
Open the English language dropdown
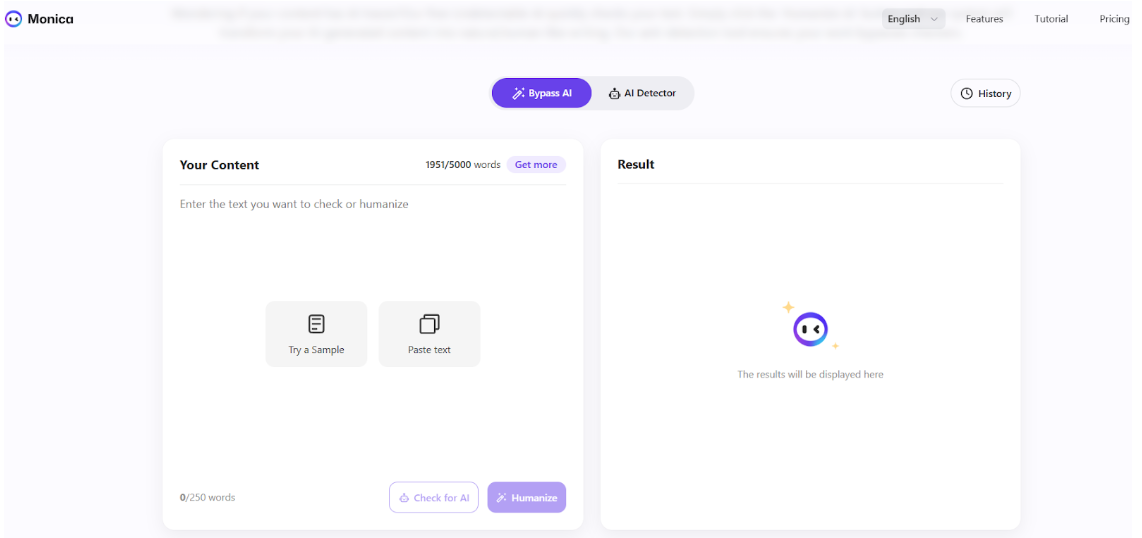pos(913,19)
